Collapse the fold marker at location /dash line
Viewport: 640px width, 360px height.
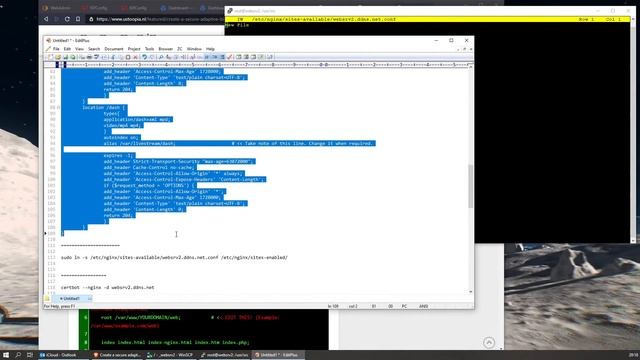click(58, 107)
